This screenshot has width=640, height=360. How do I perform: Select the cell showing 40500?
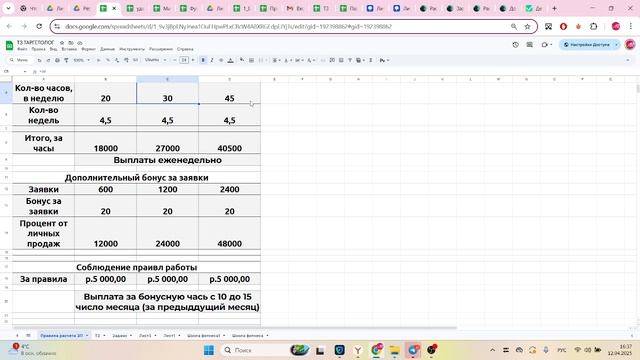click(x=229, y=143)
